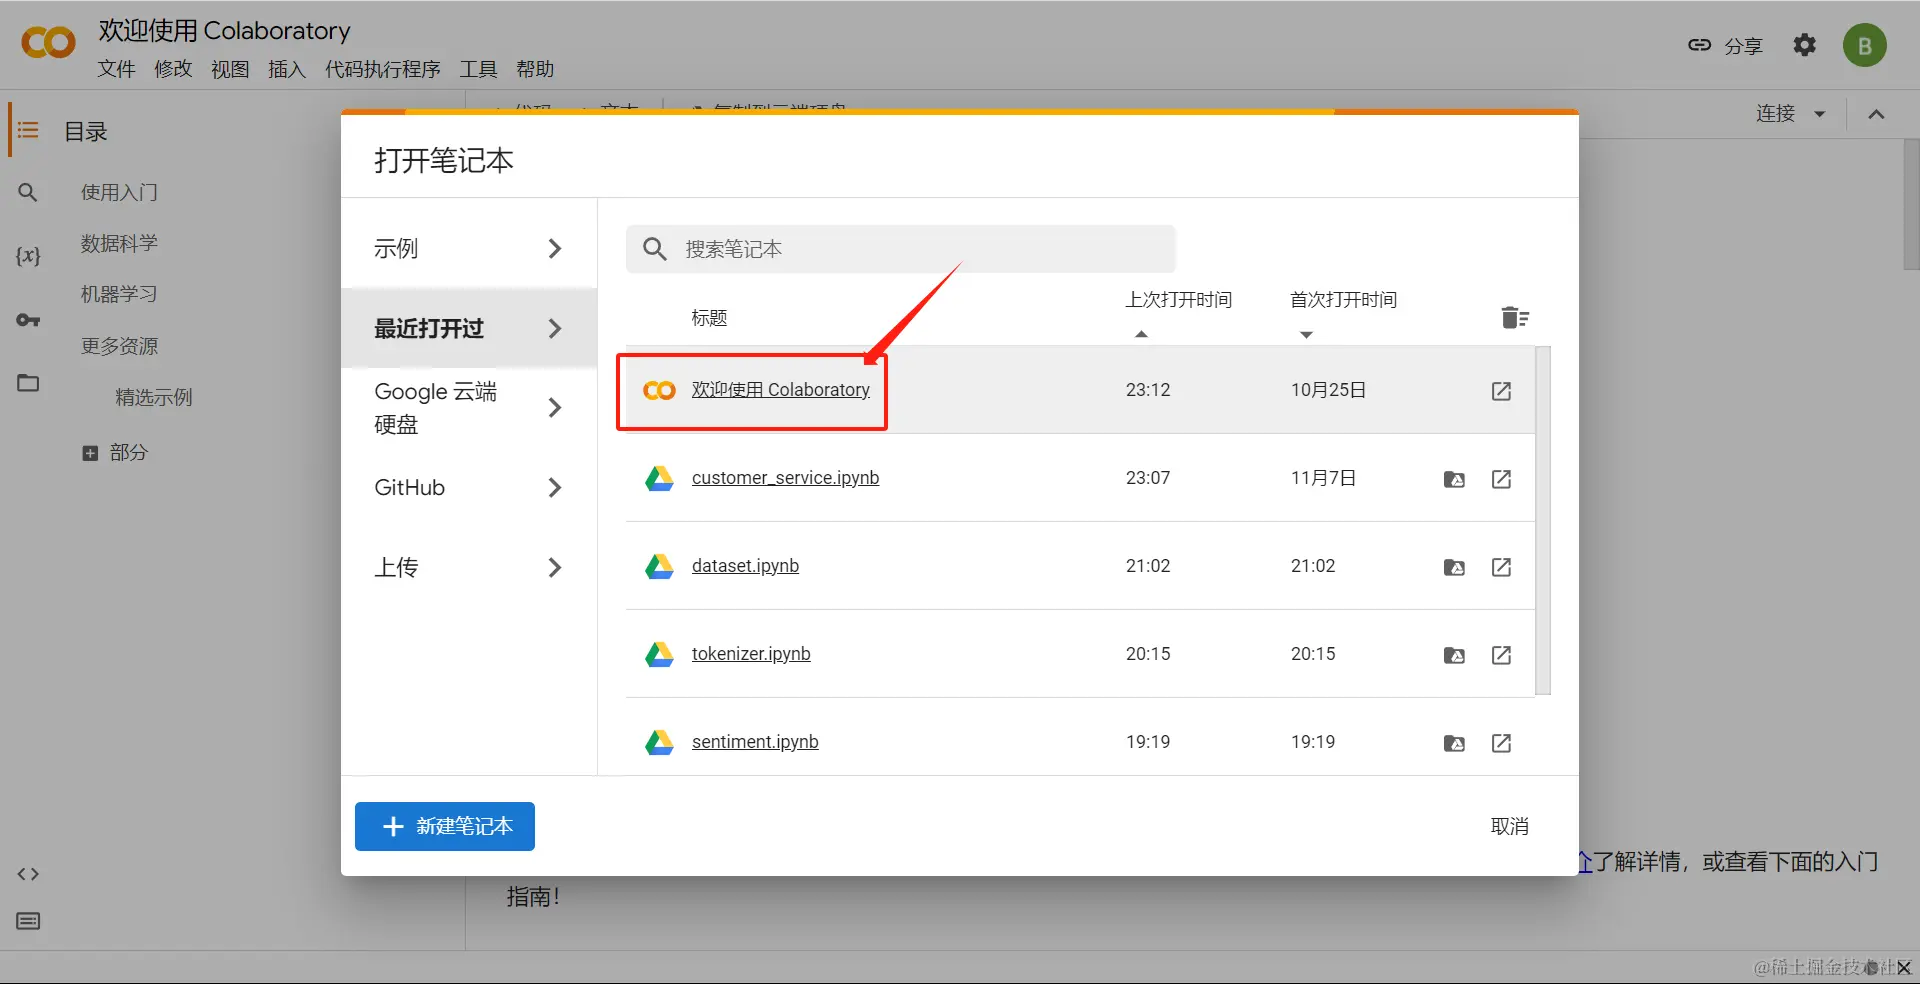Click the notebook list scrollbar in dialog
The width and height of the screenshot is (1920, 984).
1543,520
